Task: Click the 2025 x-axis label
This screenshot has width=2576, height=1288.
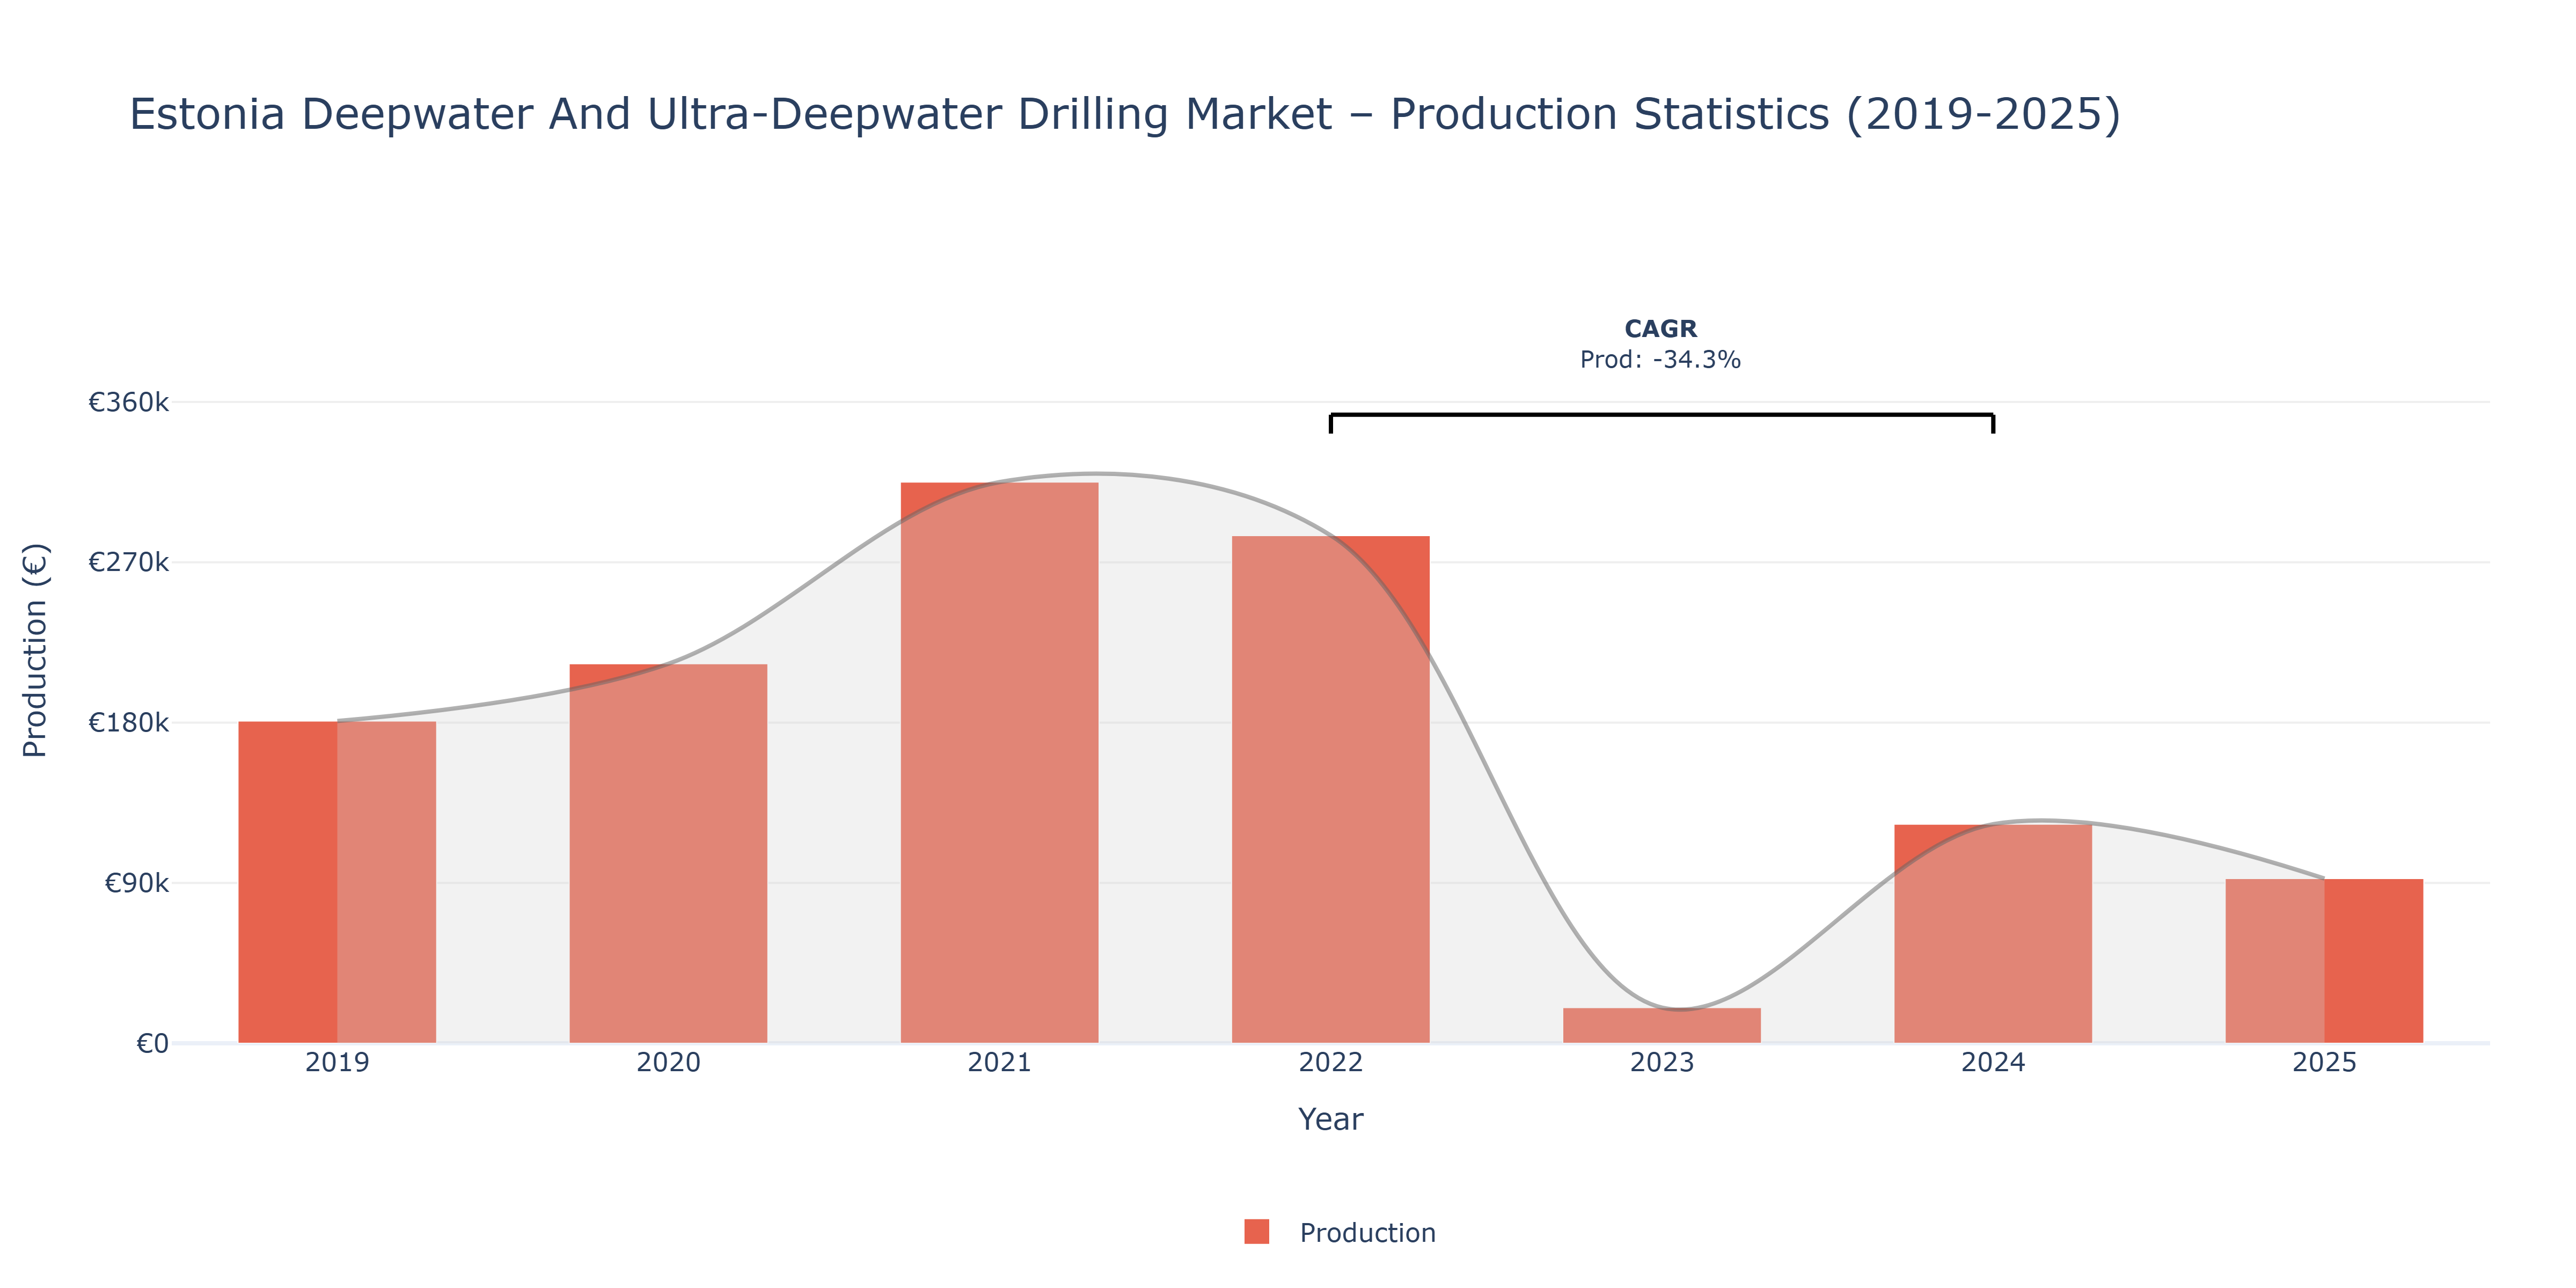Action: [2323, 1063]
